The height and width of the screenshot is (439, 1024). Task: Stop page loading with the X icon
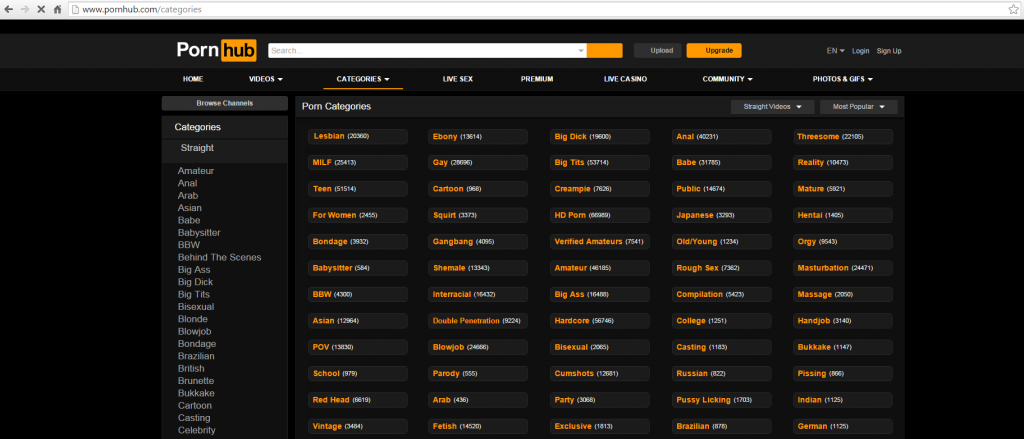[x=41, y=10]
